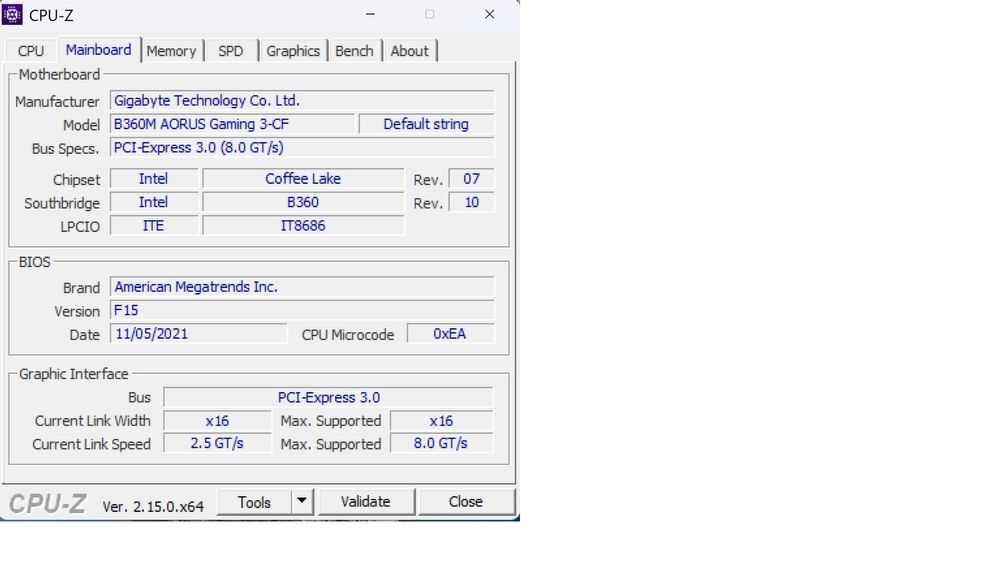Click the Tools button
This screenshot has width=1000, height=563.
pos(254,502)
